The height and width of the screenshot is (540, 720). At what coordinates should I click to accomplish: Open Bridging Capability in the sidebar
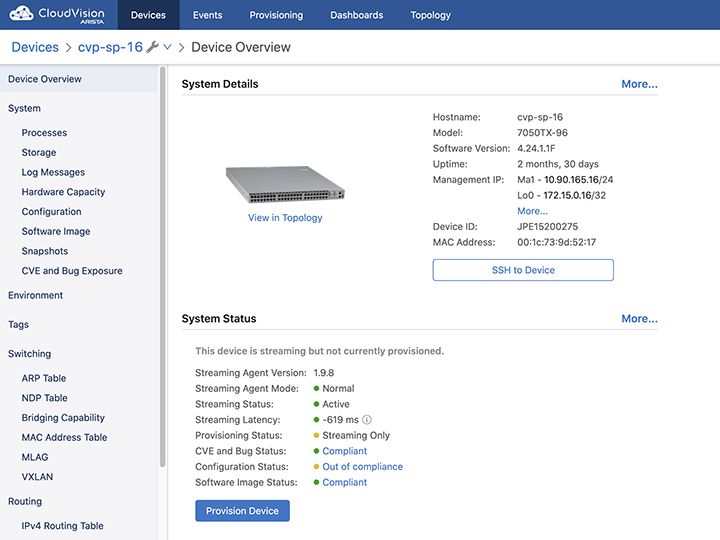coord(63,418)
